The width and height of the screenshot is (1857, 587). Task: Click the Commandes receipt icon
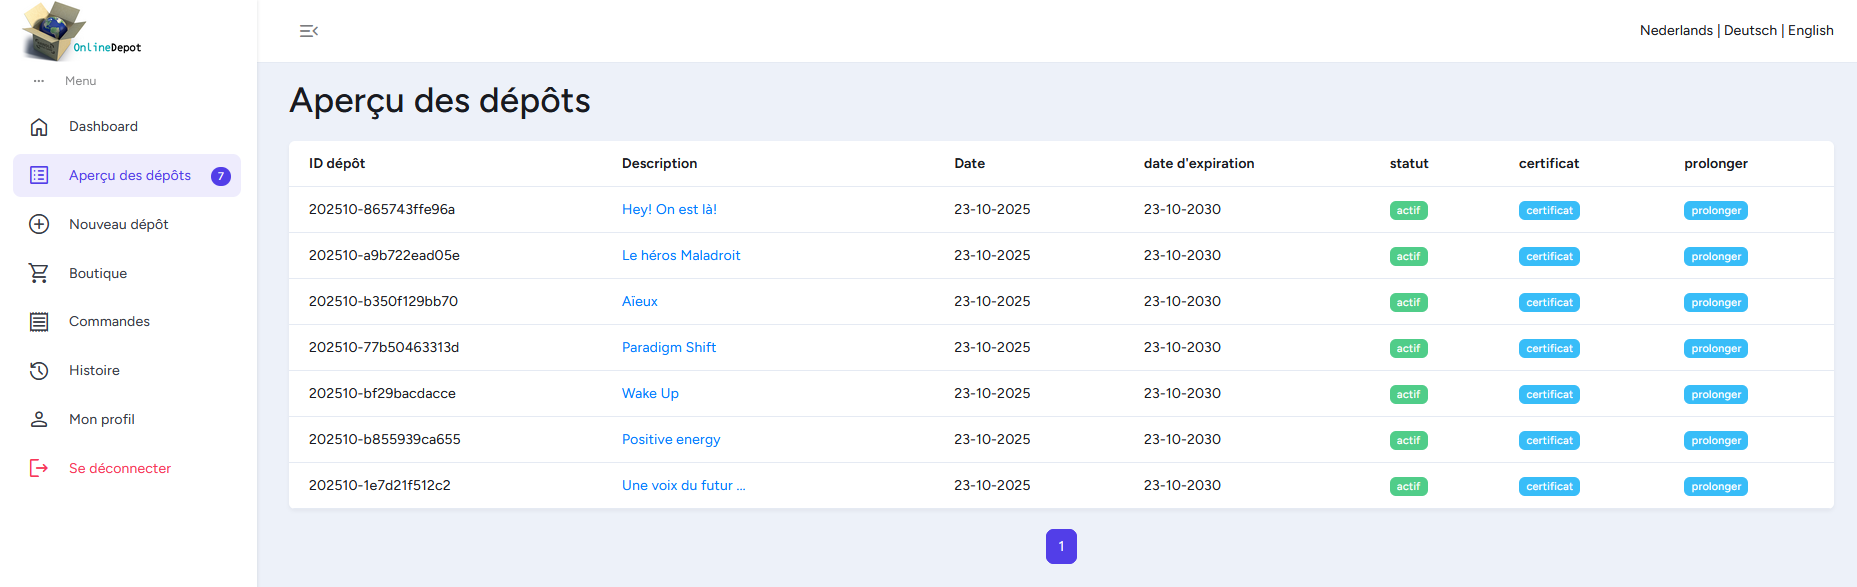[39, 322]
